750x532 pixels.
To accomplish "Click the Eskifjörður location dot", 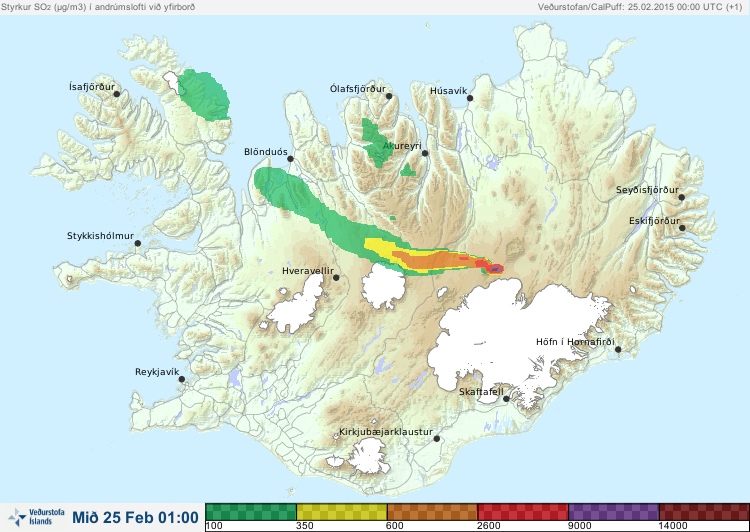I will click(682, 228).
